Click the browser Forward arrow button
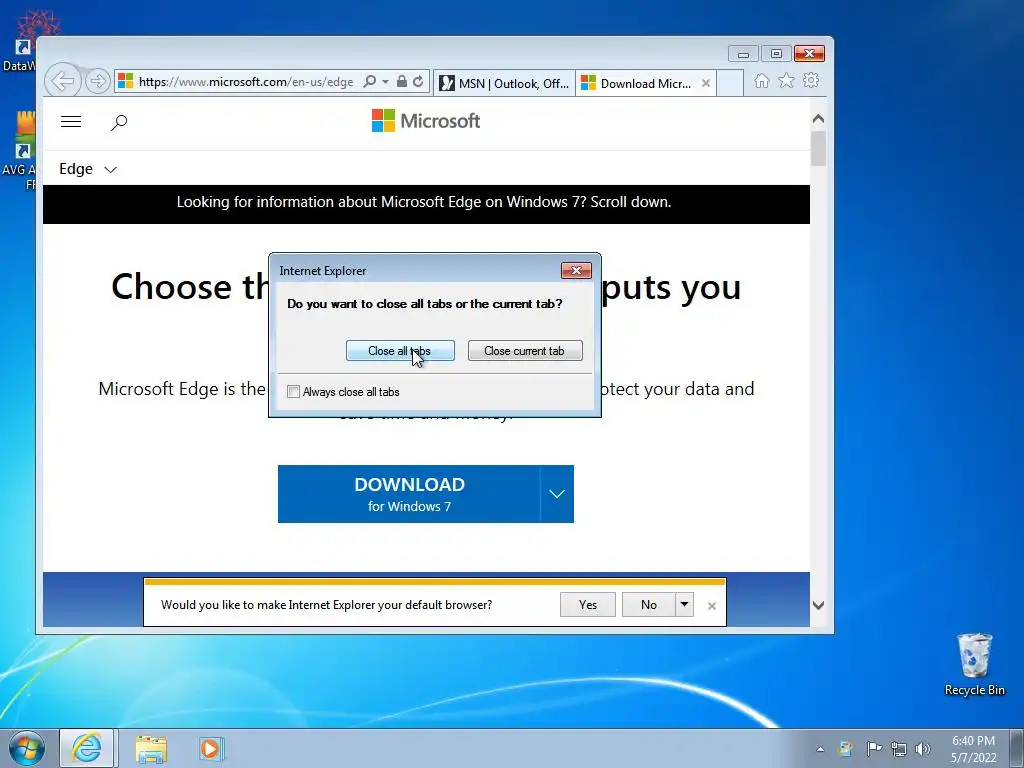1024x768 pixels. pyautogui.click(x=97, y=82)
